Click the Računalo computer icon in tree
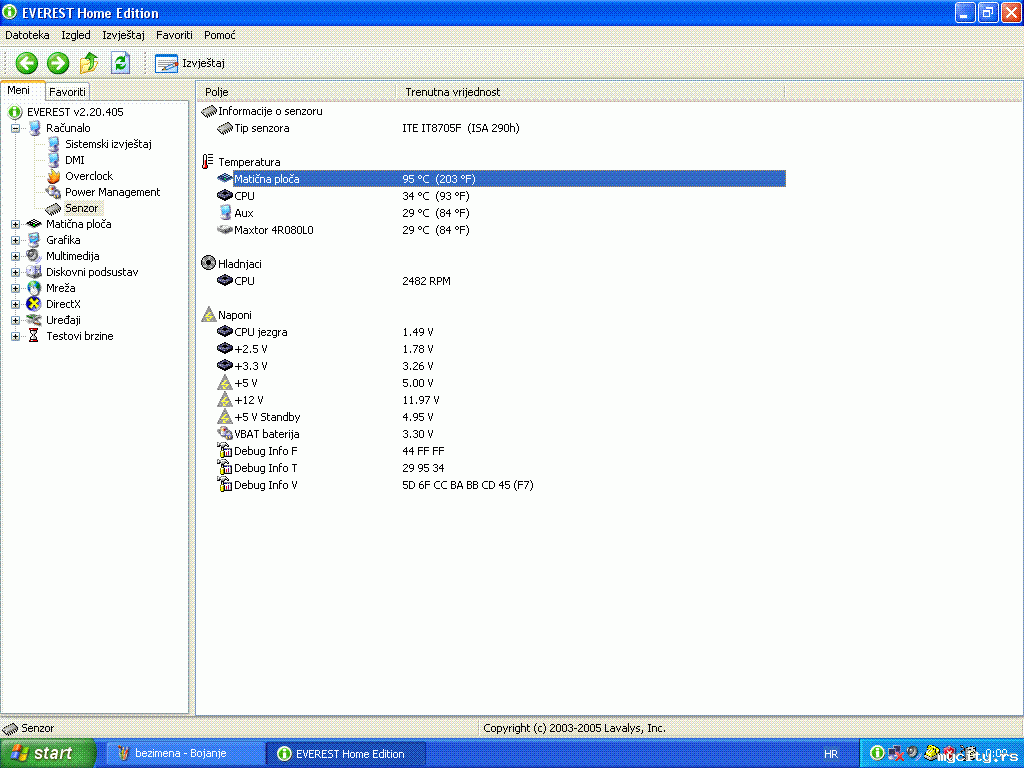Image resolution: width=1024 pixels, height=768 pixels. [x=35, y=128]
